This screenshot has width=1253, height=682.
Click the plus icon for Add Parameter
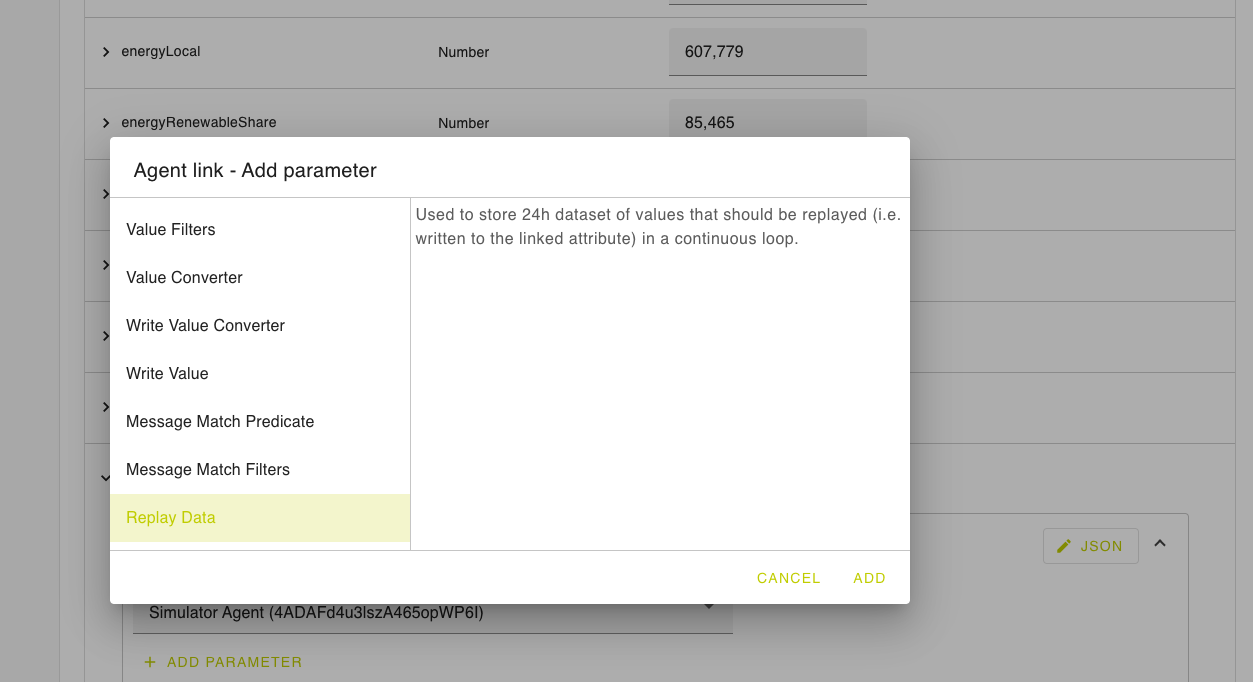(150, 662)
